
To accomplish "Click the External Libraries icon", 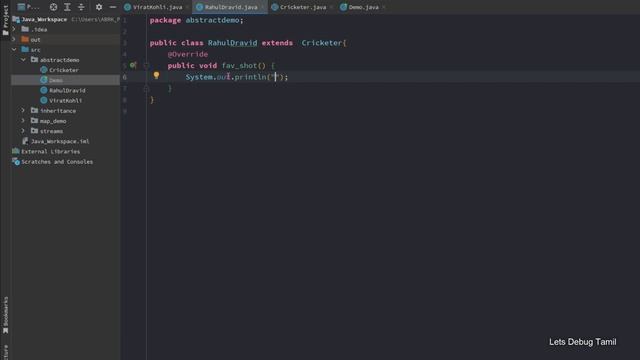I will pyautogui.click(x=16, y=151).
